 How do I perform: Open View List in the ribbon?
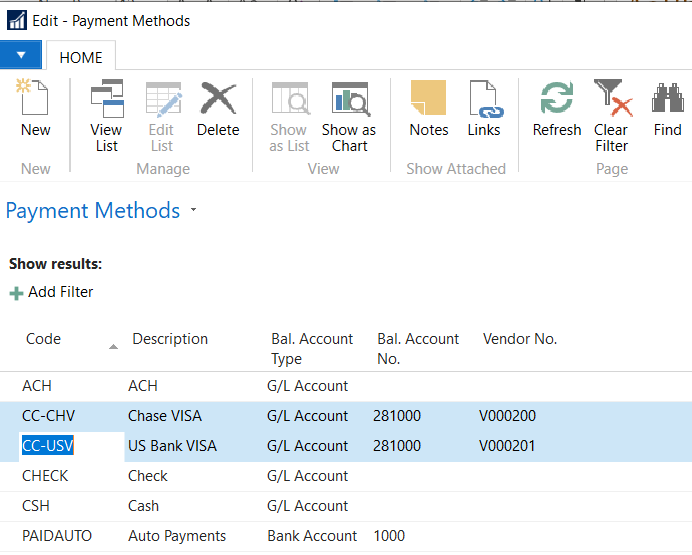click(x=106, y=101)
